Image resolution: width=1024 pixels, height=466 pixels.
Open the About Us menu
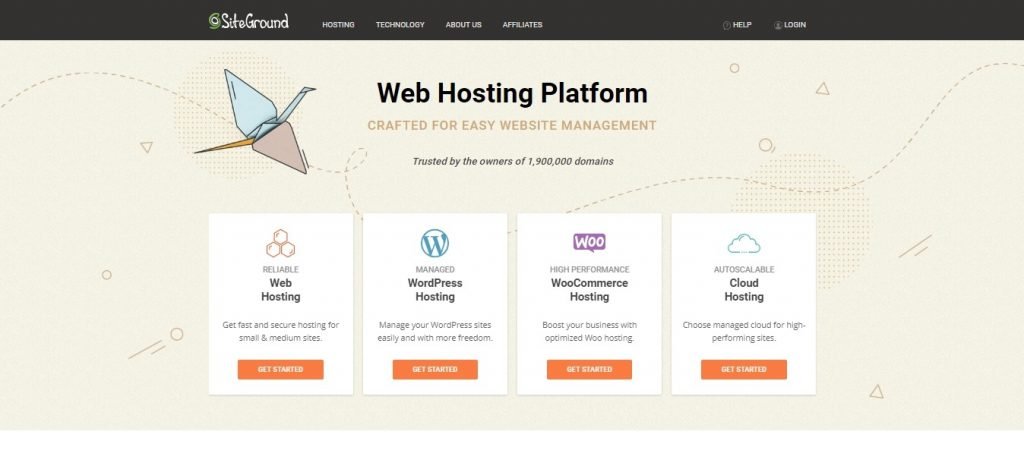(x=464, y=25)
